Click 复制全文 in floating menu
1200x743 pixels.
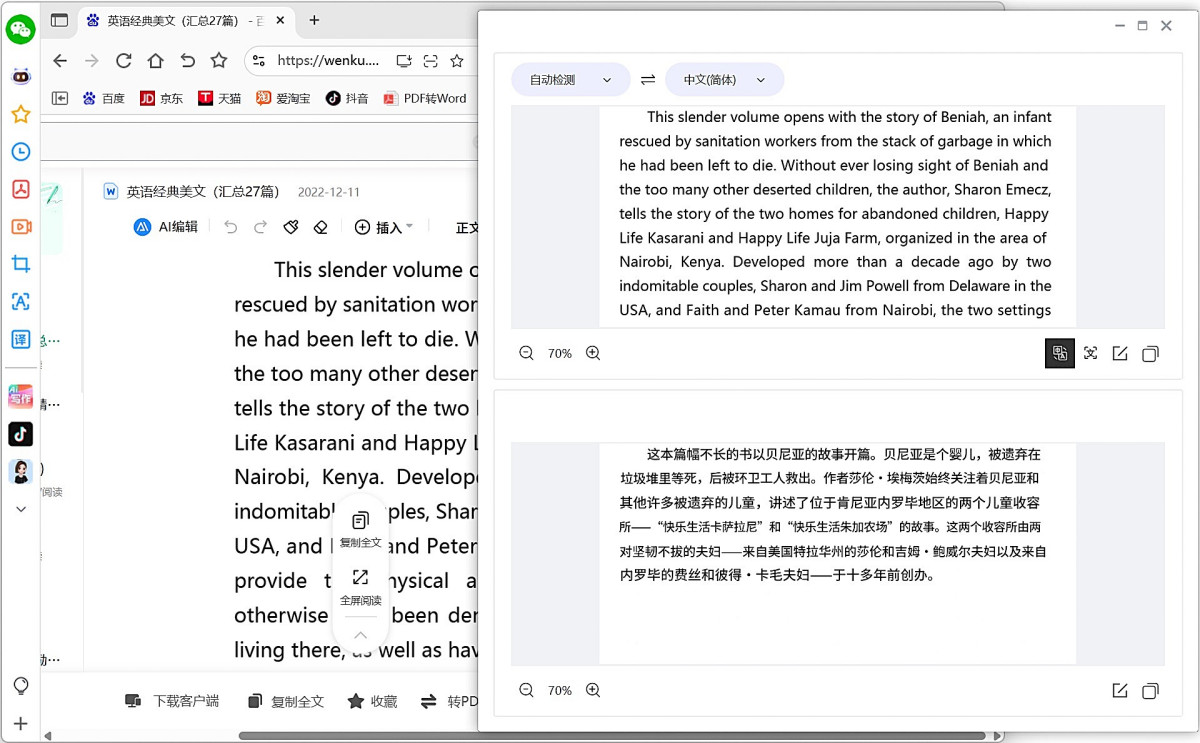(360, 529)
